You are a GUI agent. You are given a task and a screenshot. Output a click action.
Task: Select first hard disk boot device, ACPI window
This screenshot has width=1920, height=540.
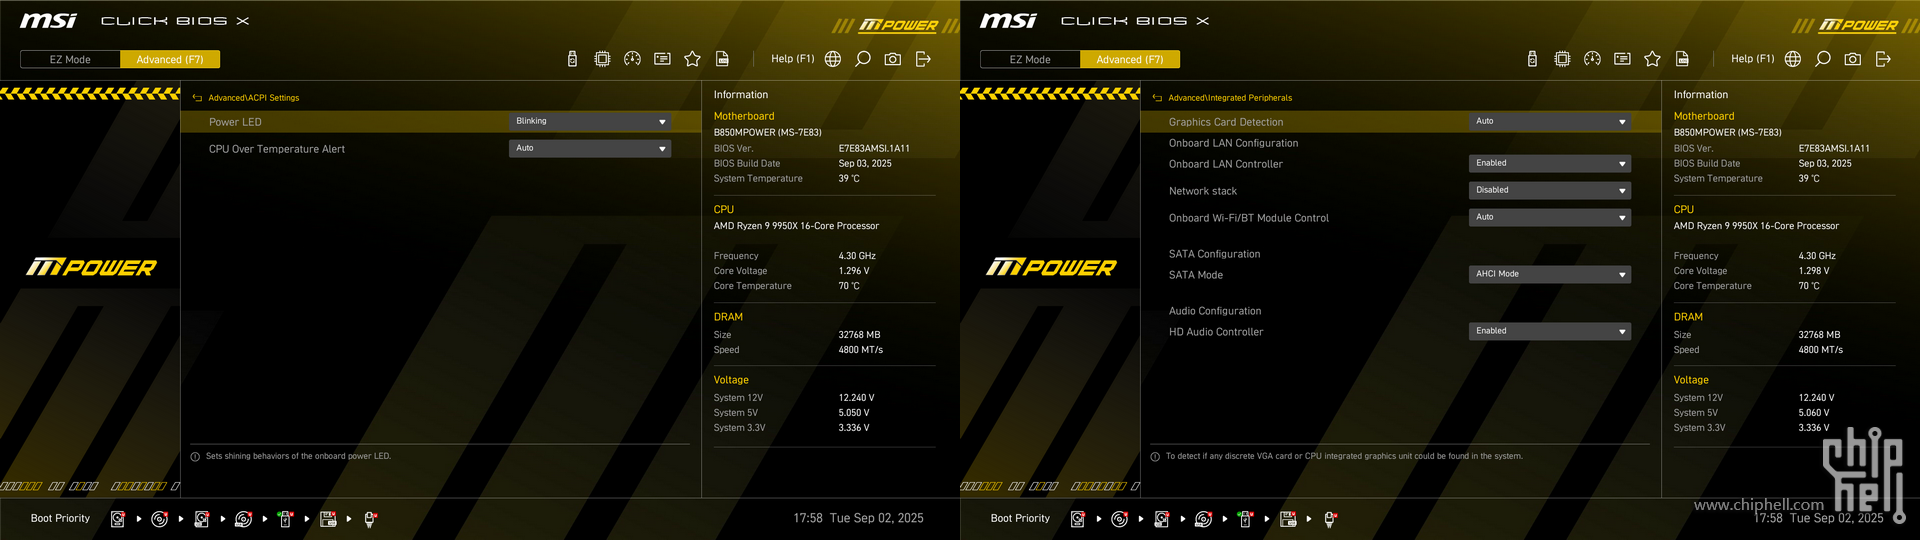coord(118,519)
